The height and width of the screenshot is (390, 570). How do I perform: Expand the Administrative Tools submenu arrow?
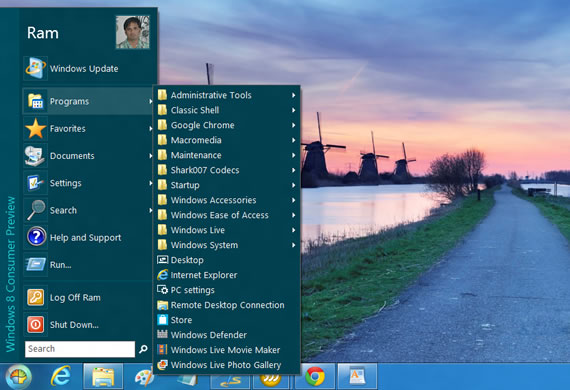pyautogui.click(x=293, y=95)
